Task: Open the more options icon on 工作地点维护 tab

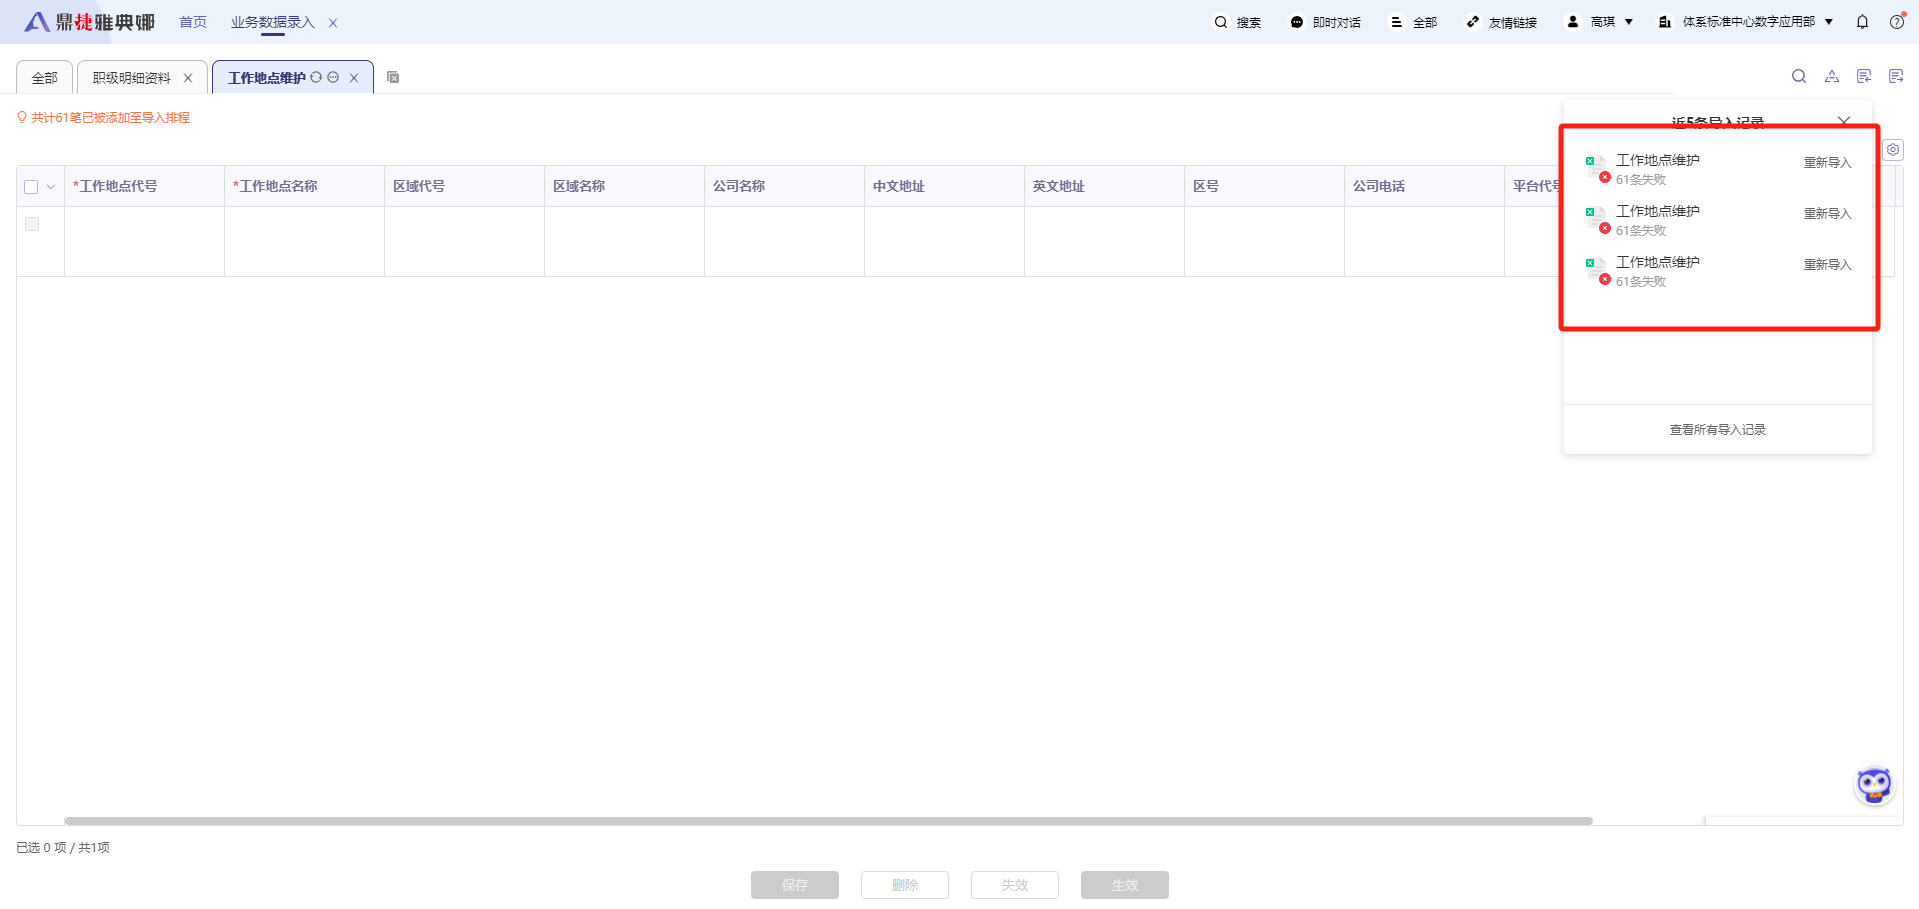Action: [x=333, y=77]
